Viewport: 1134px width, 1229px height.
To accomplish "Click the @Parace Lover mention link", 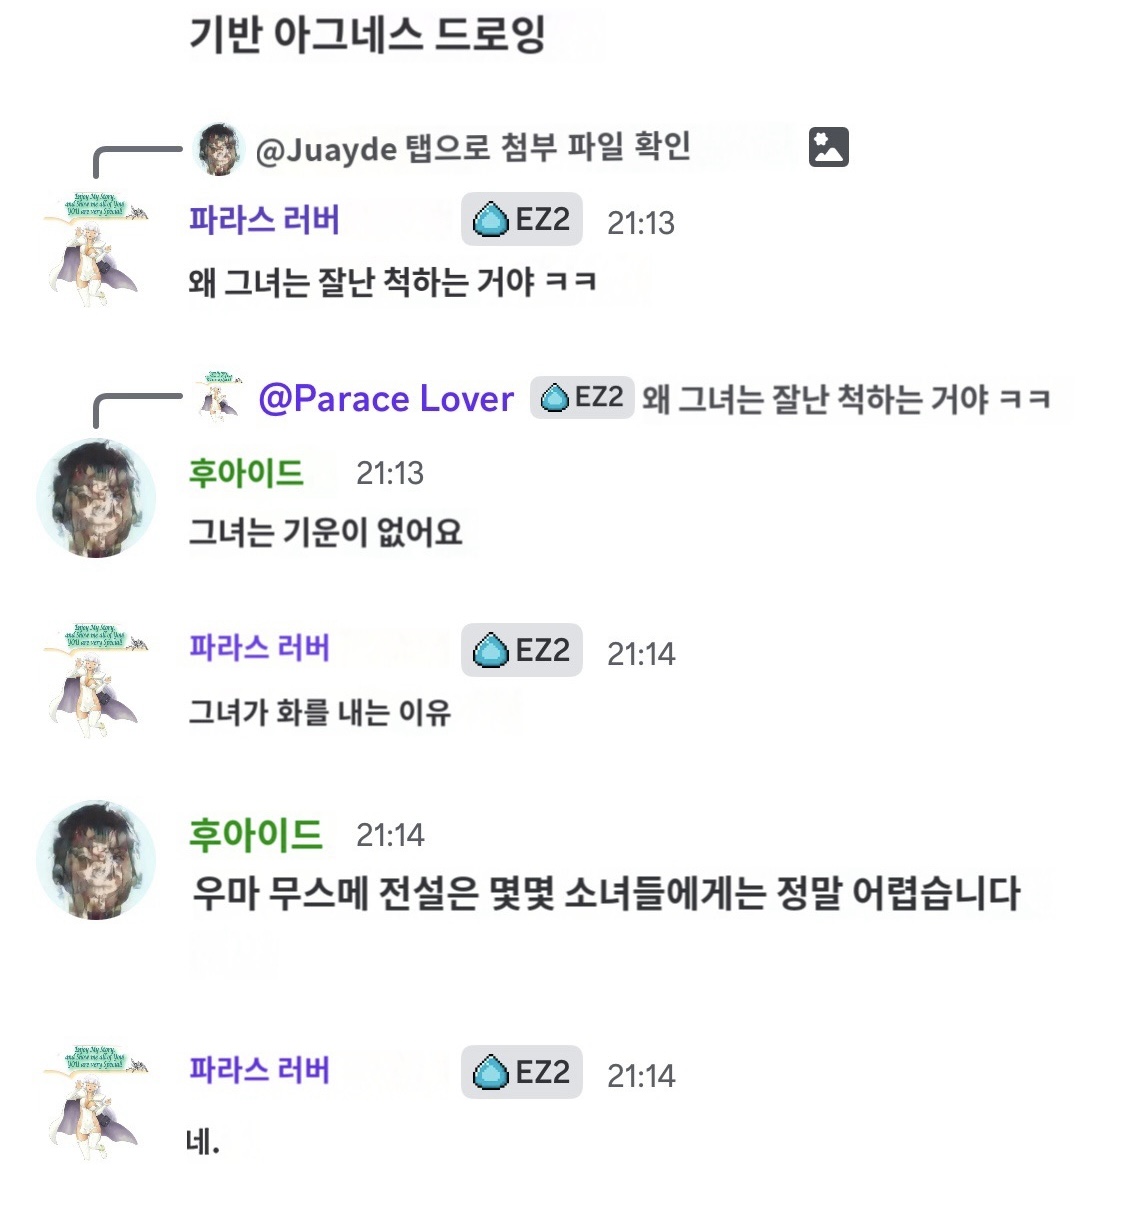I will 386,399.
